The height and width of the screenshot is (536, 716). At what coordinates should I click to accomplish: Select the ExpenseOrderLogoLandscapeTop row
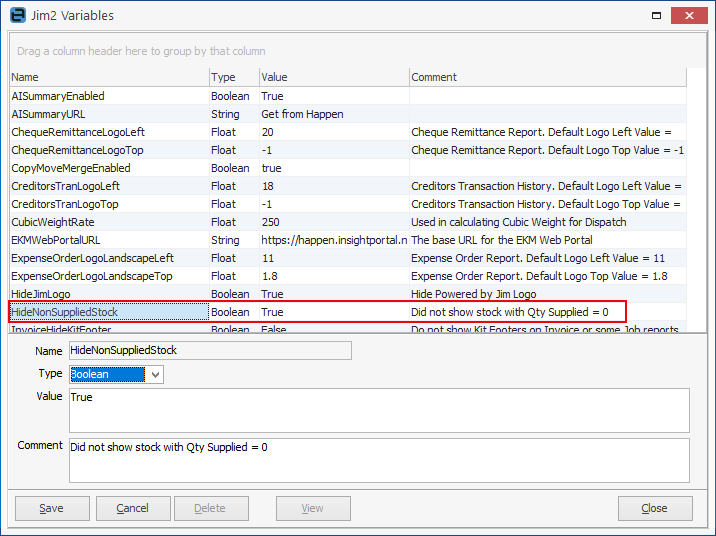pos(348,276)
